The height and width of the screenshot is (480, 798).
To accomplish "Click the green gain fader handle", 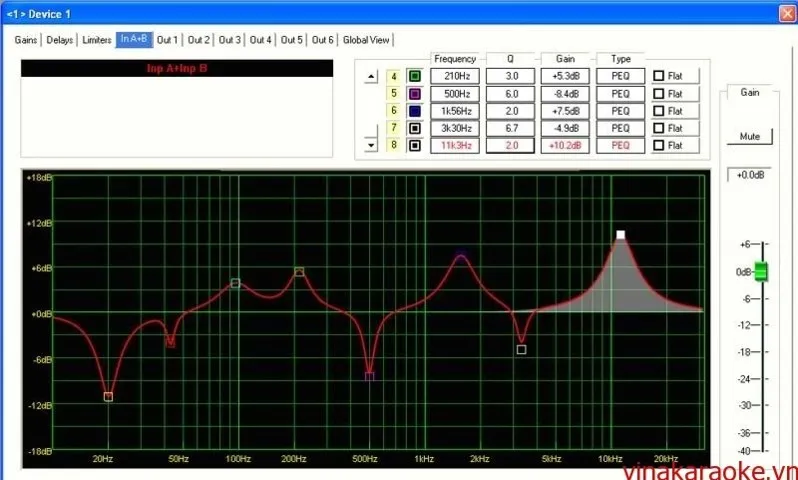I will (761, 271).
